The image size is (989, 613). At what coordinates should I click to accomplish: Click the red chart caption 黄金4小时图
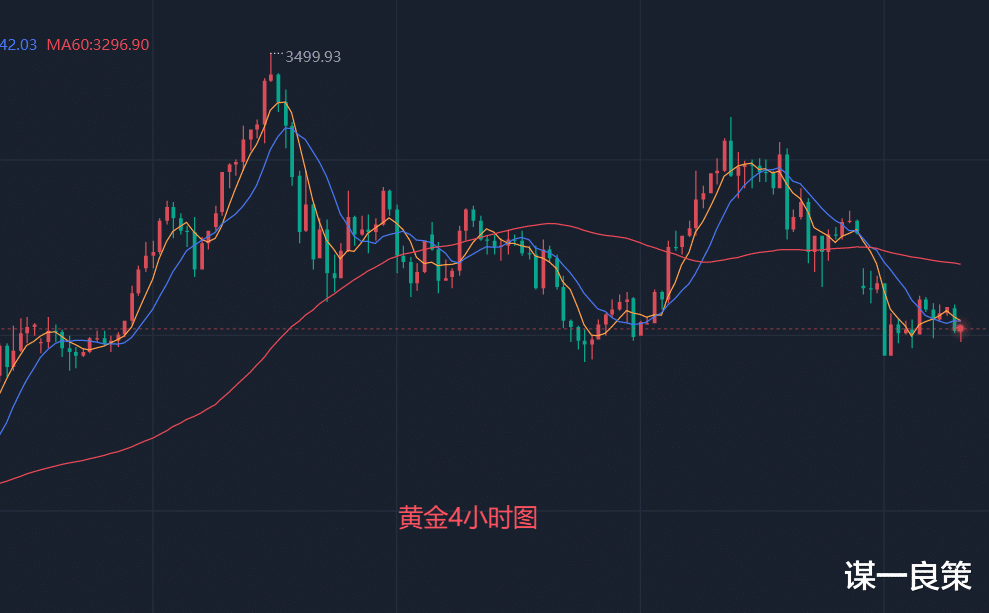468,517
